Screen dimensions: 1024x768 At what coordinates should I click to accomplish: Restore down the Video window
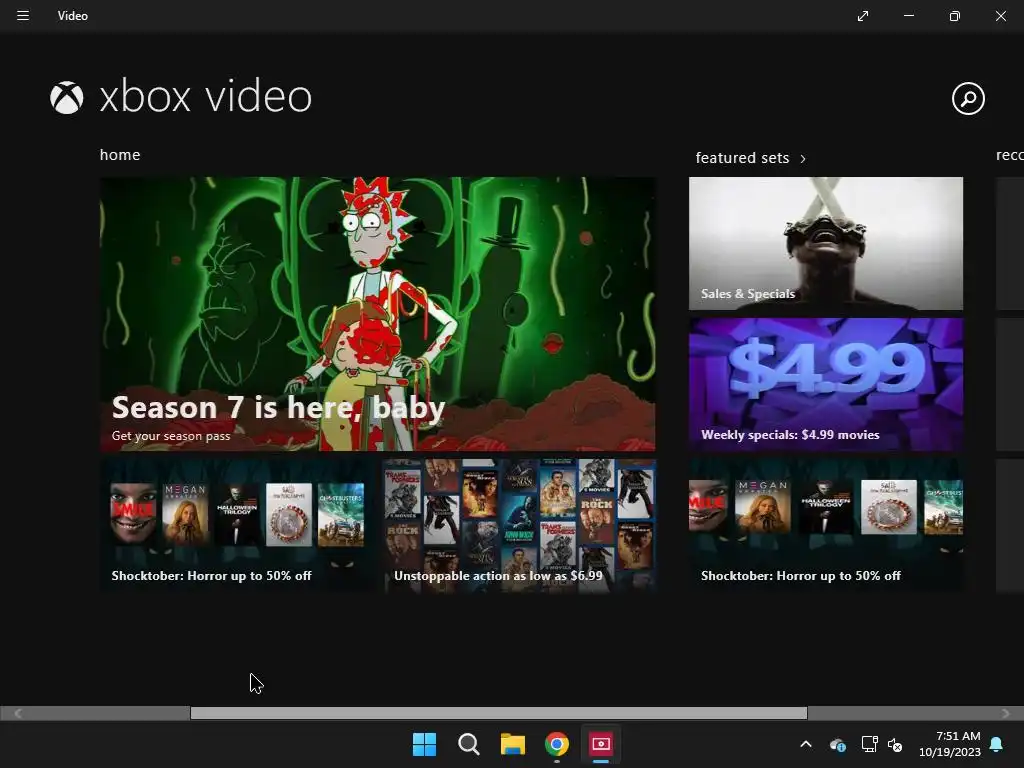[955, 16]
